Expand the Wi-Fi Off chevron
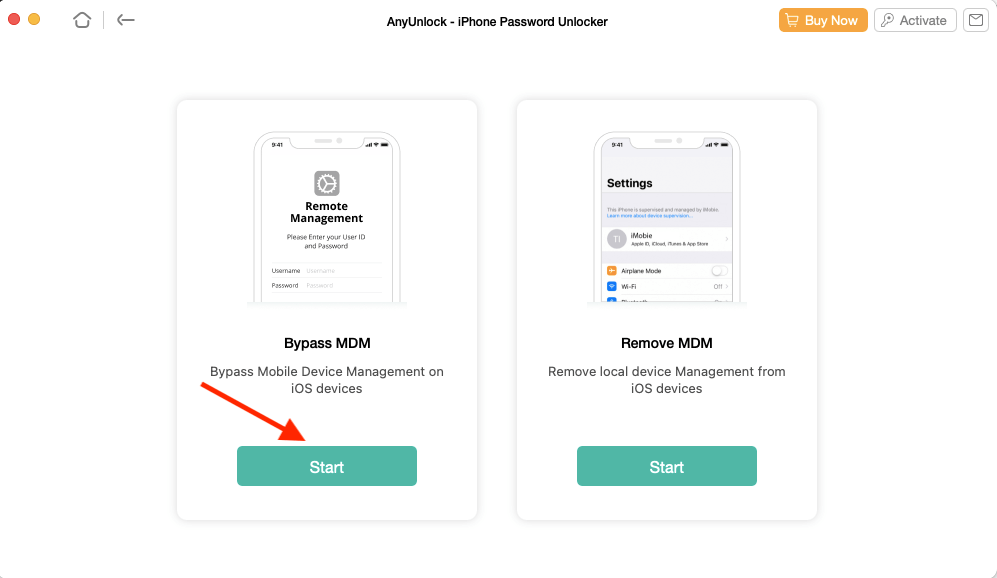997x578 pixels. 727,286
